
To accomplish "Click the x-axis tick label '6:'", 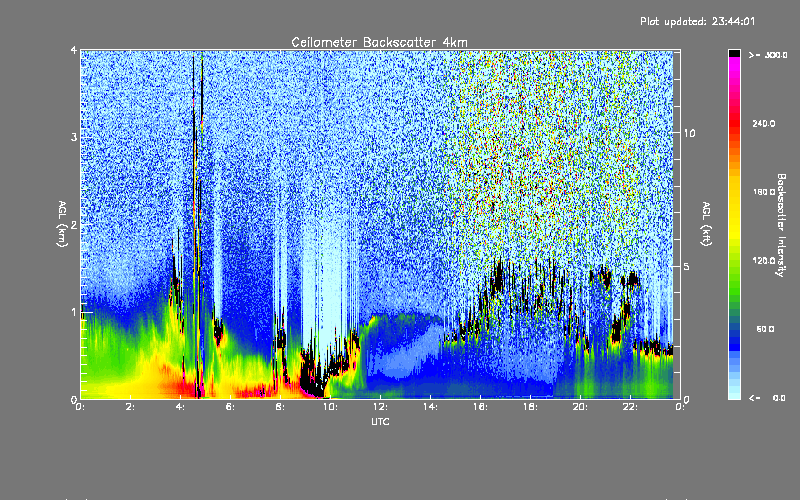I will 231,407.
